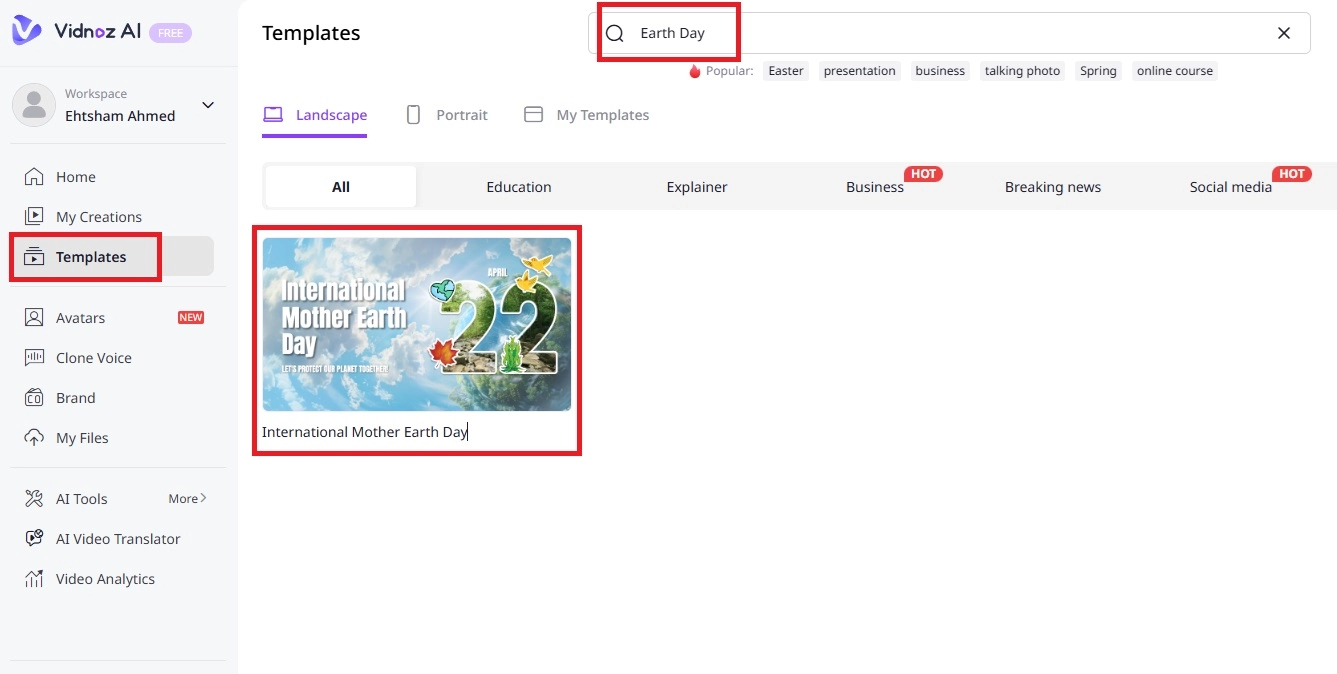Click the search magnifier icon
1337x674 pixels.
point(614,32)
